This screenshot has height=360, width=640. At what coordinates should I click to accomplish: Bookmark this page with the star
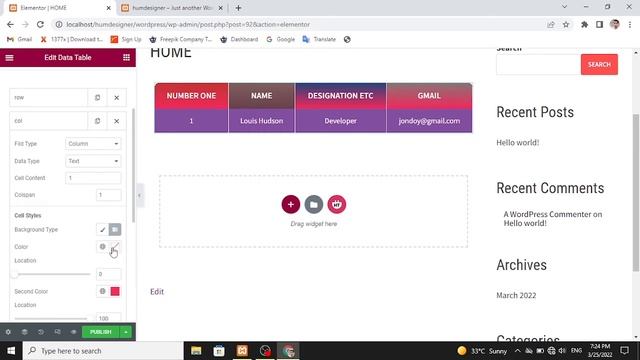[x=566, y=24]
